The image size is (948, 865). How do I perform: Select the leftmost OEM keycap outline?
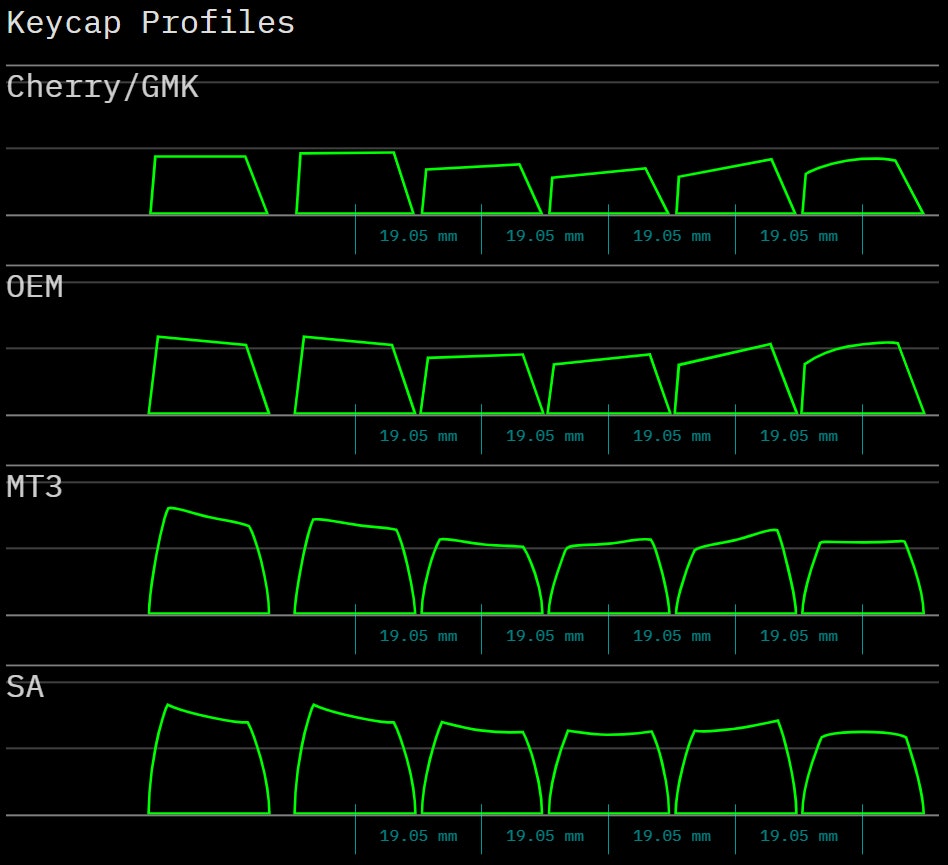tap(207, 378)
